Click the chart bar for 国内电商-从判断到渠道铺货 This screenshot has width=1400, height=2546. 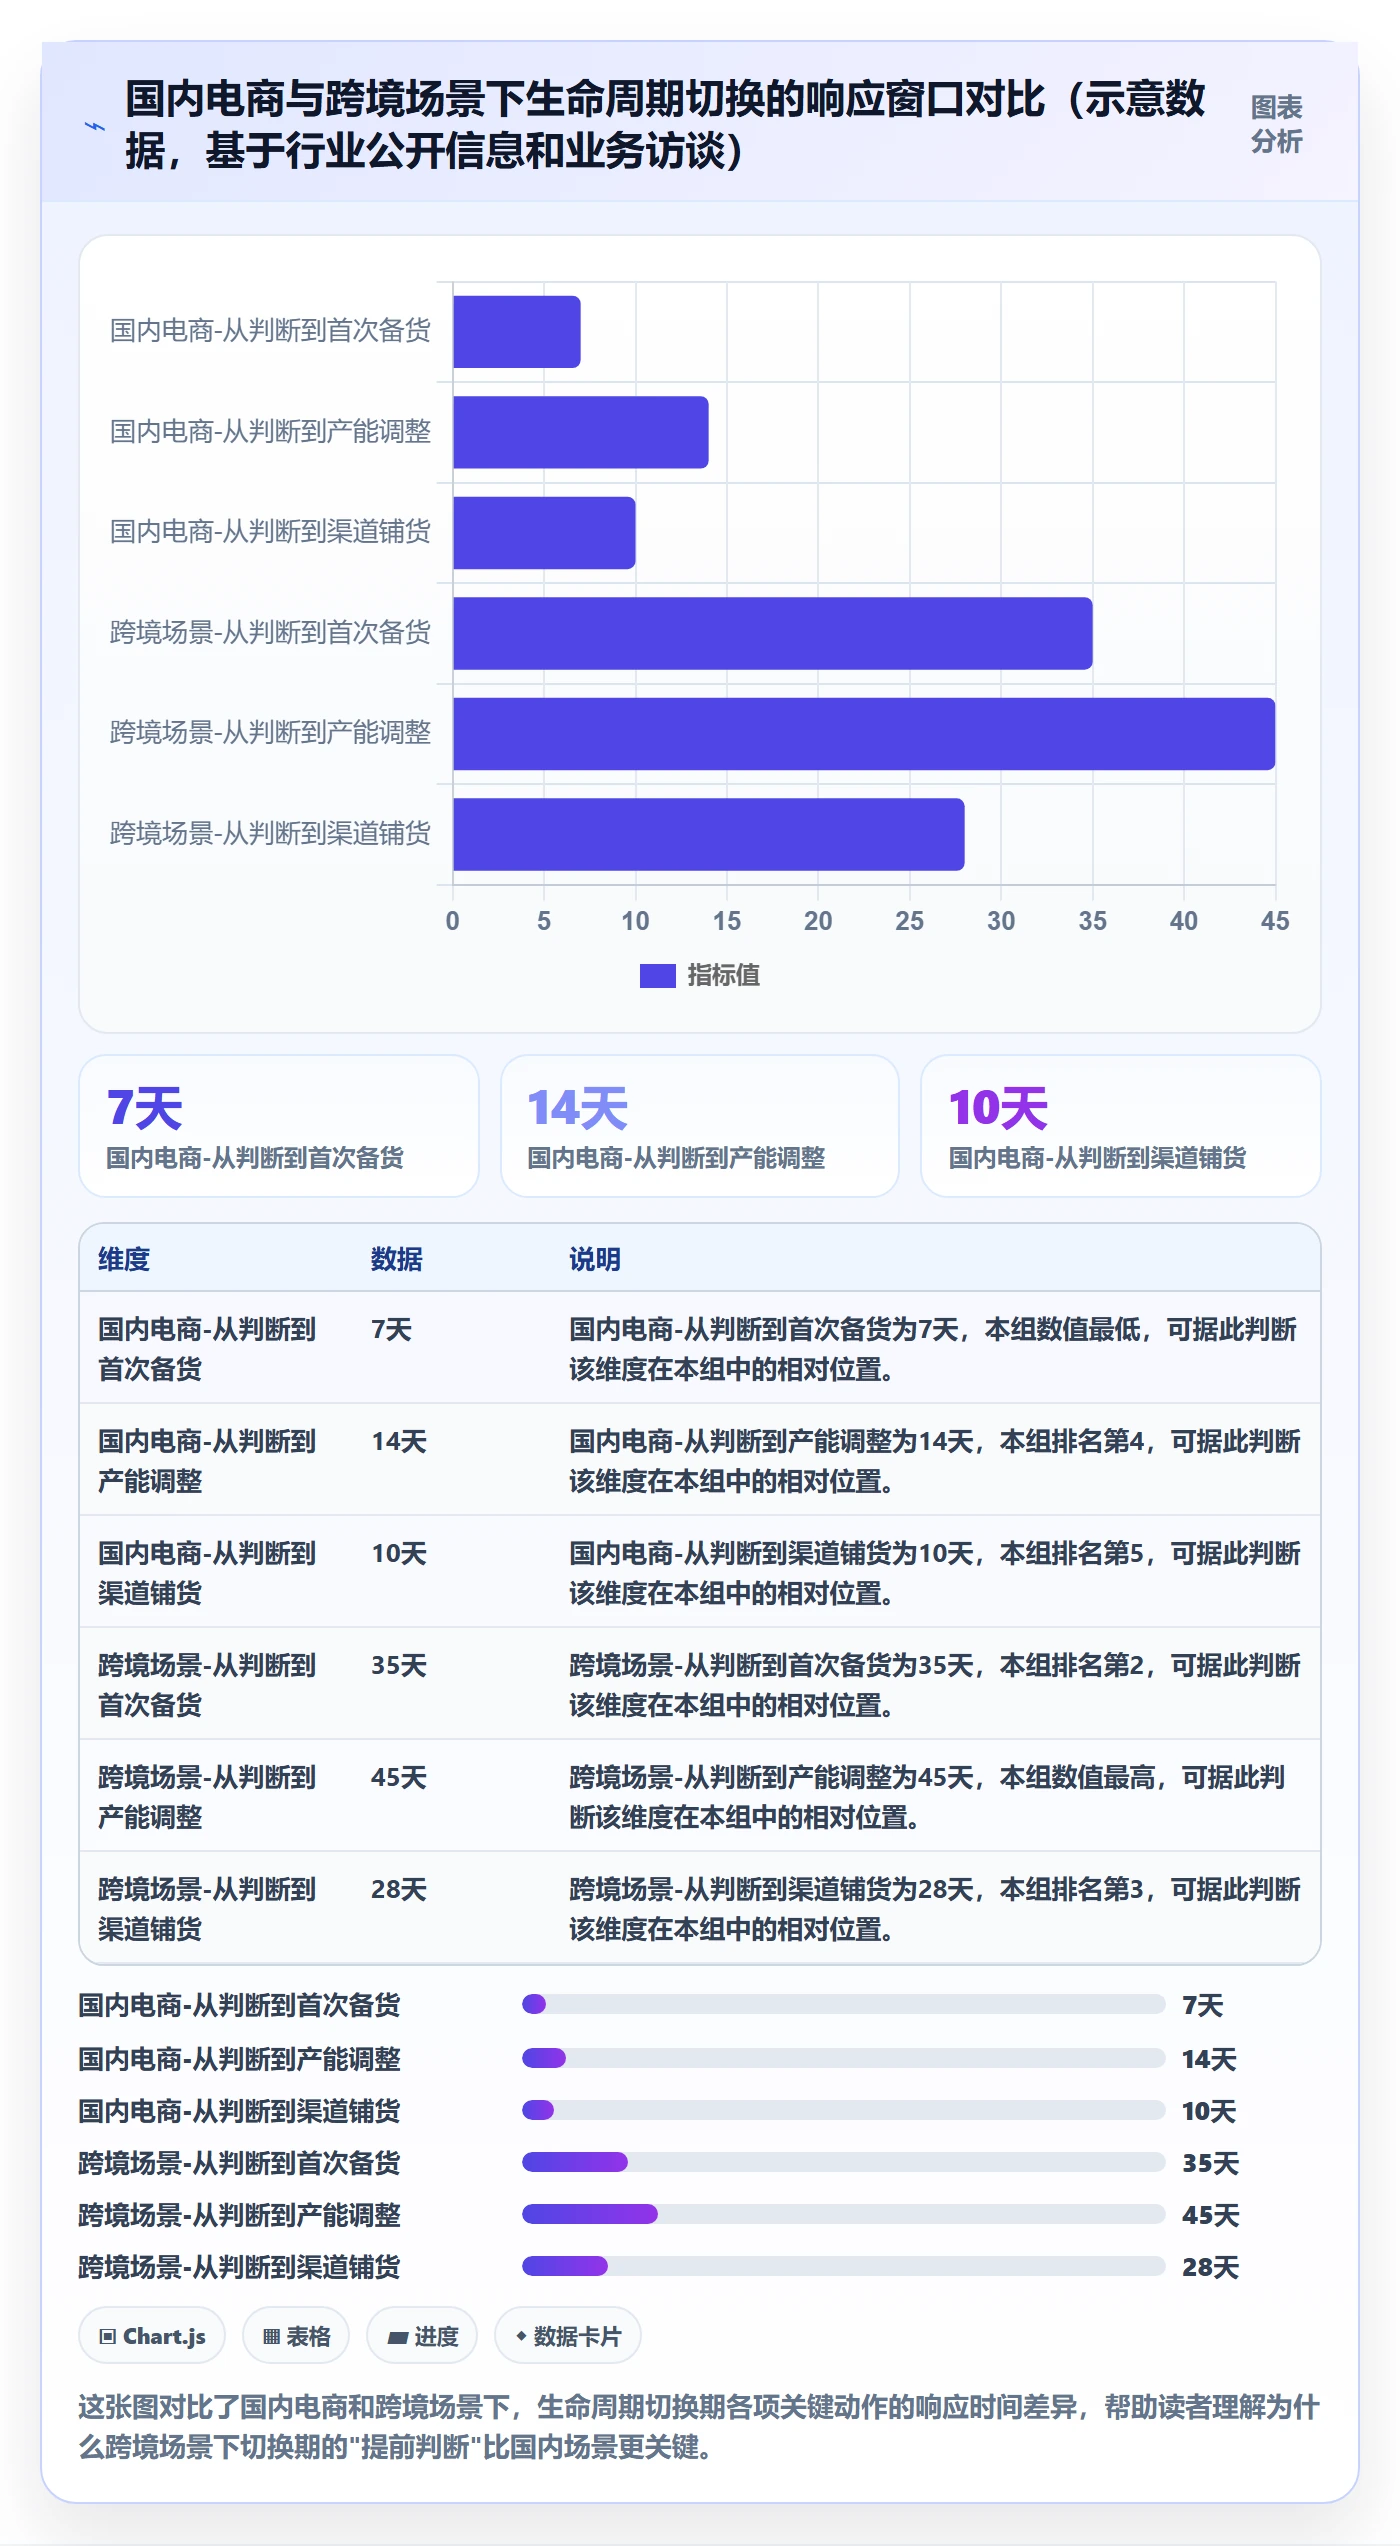click(544, 533)
